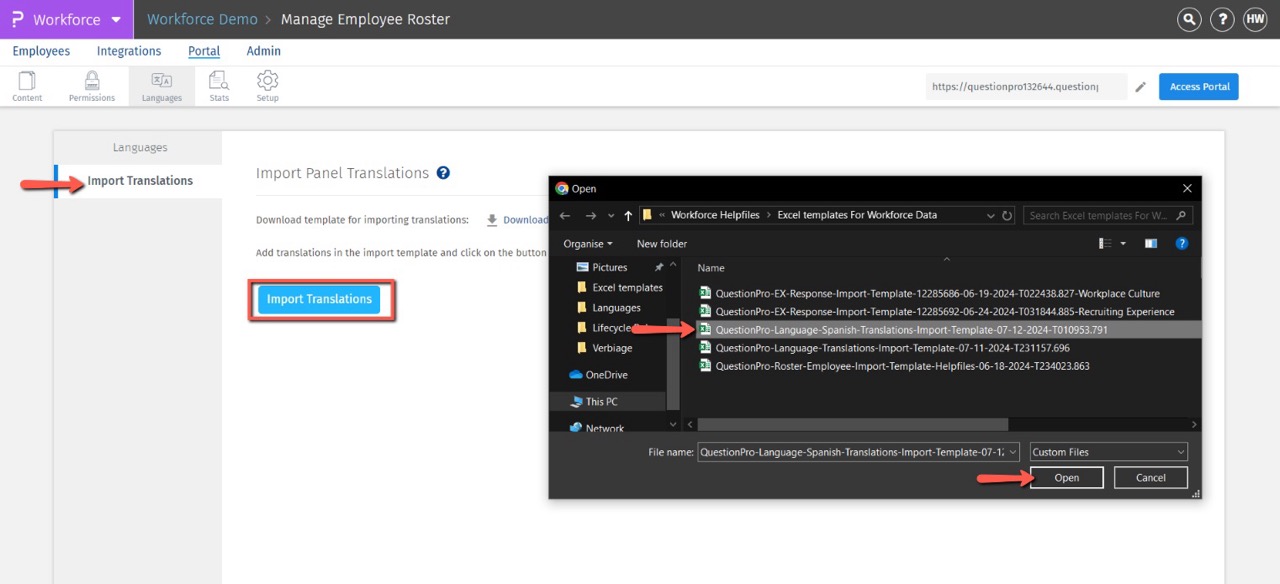This screenshot has height=584, width=1280.
Task: Select the Roster-Employee-Import-Template file
Action: click(x=901, y=366)
